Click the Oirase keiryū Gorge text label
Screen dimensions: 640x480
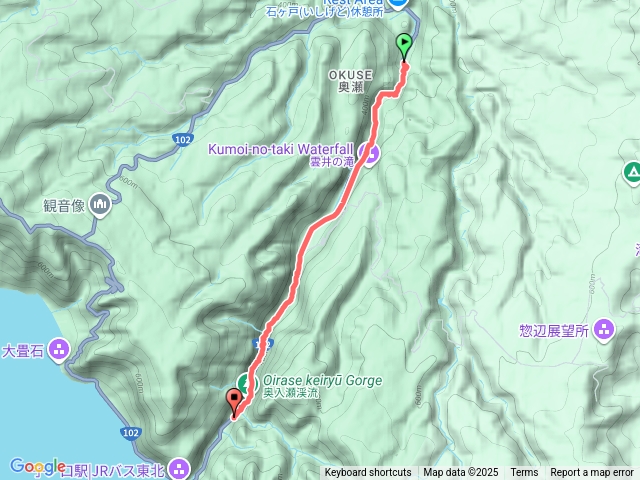tap(322, 380)
